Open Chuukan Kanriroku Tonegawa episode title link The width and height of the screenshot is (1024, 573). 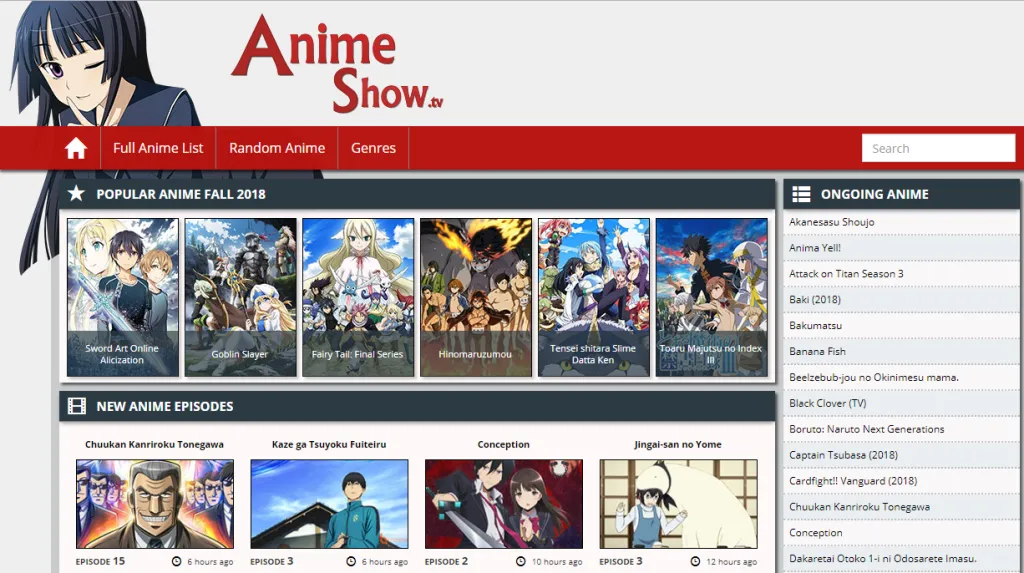[154, 444]
